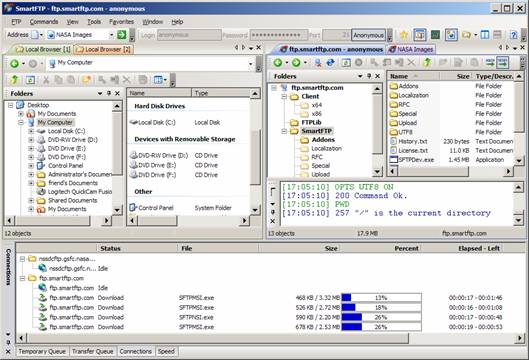Refresh the remote ftp.smartftp.com listing
The width and height of the screenshot is (529, 360).
pyautogui.click(x=346, y=62)
